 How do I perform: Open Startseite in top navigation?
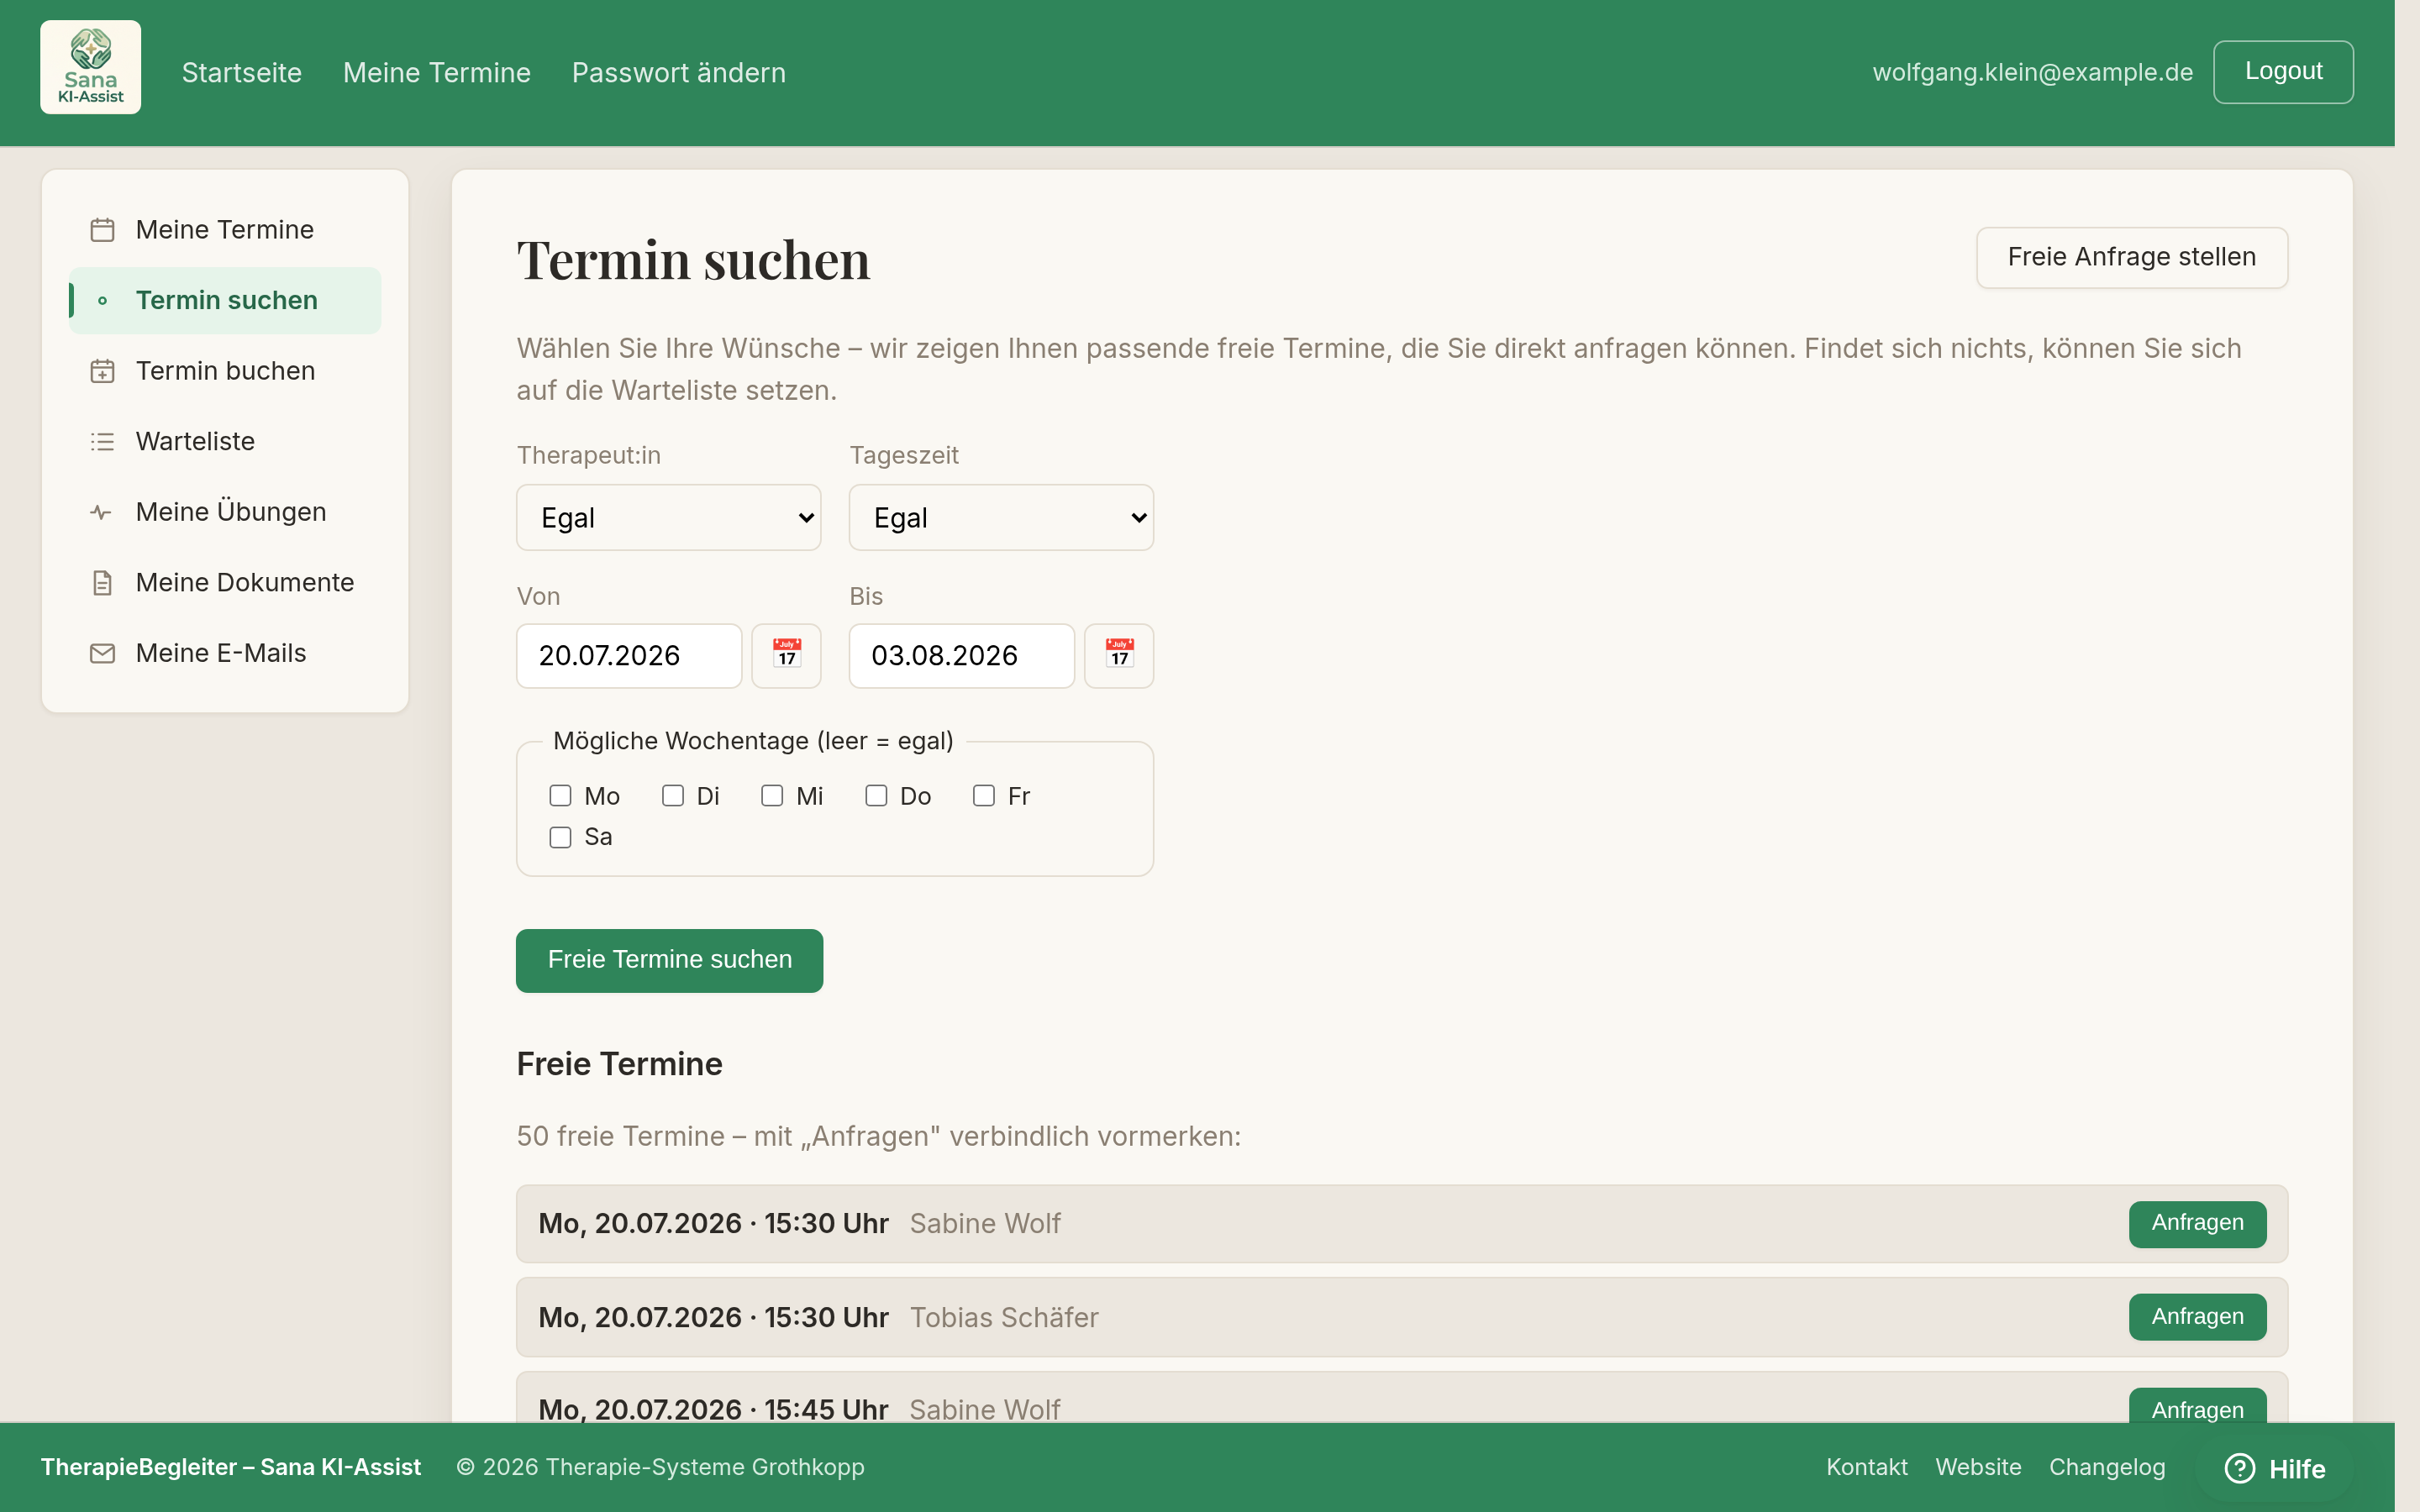[x=242, y=73]
